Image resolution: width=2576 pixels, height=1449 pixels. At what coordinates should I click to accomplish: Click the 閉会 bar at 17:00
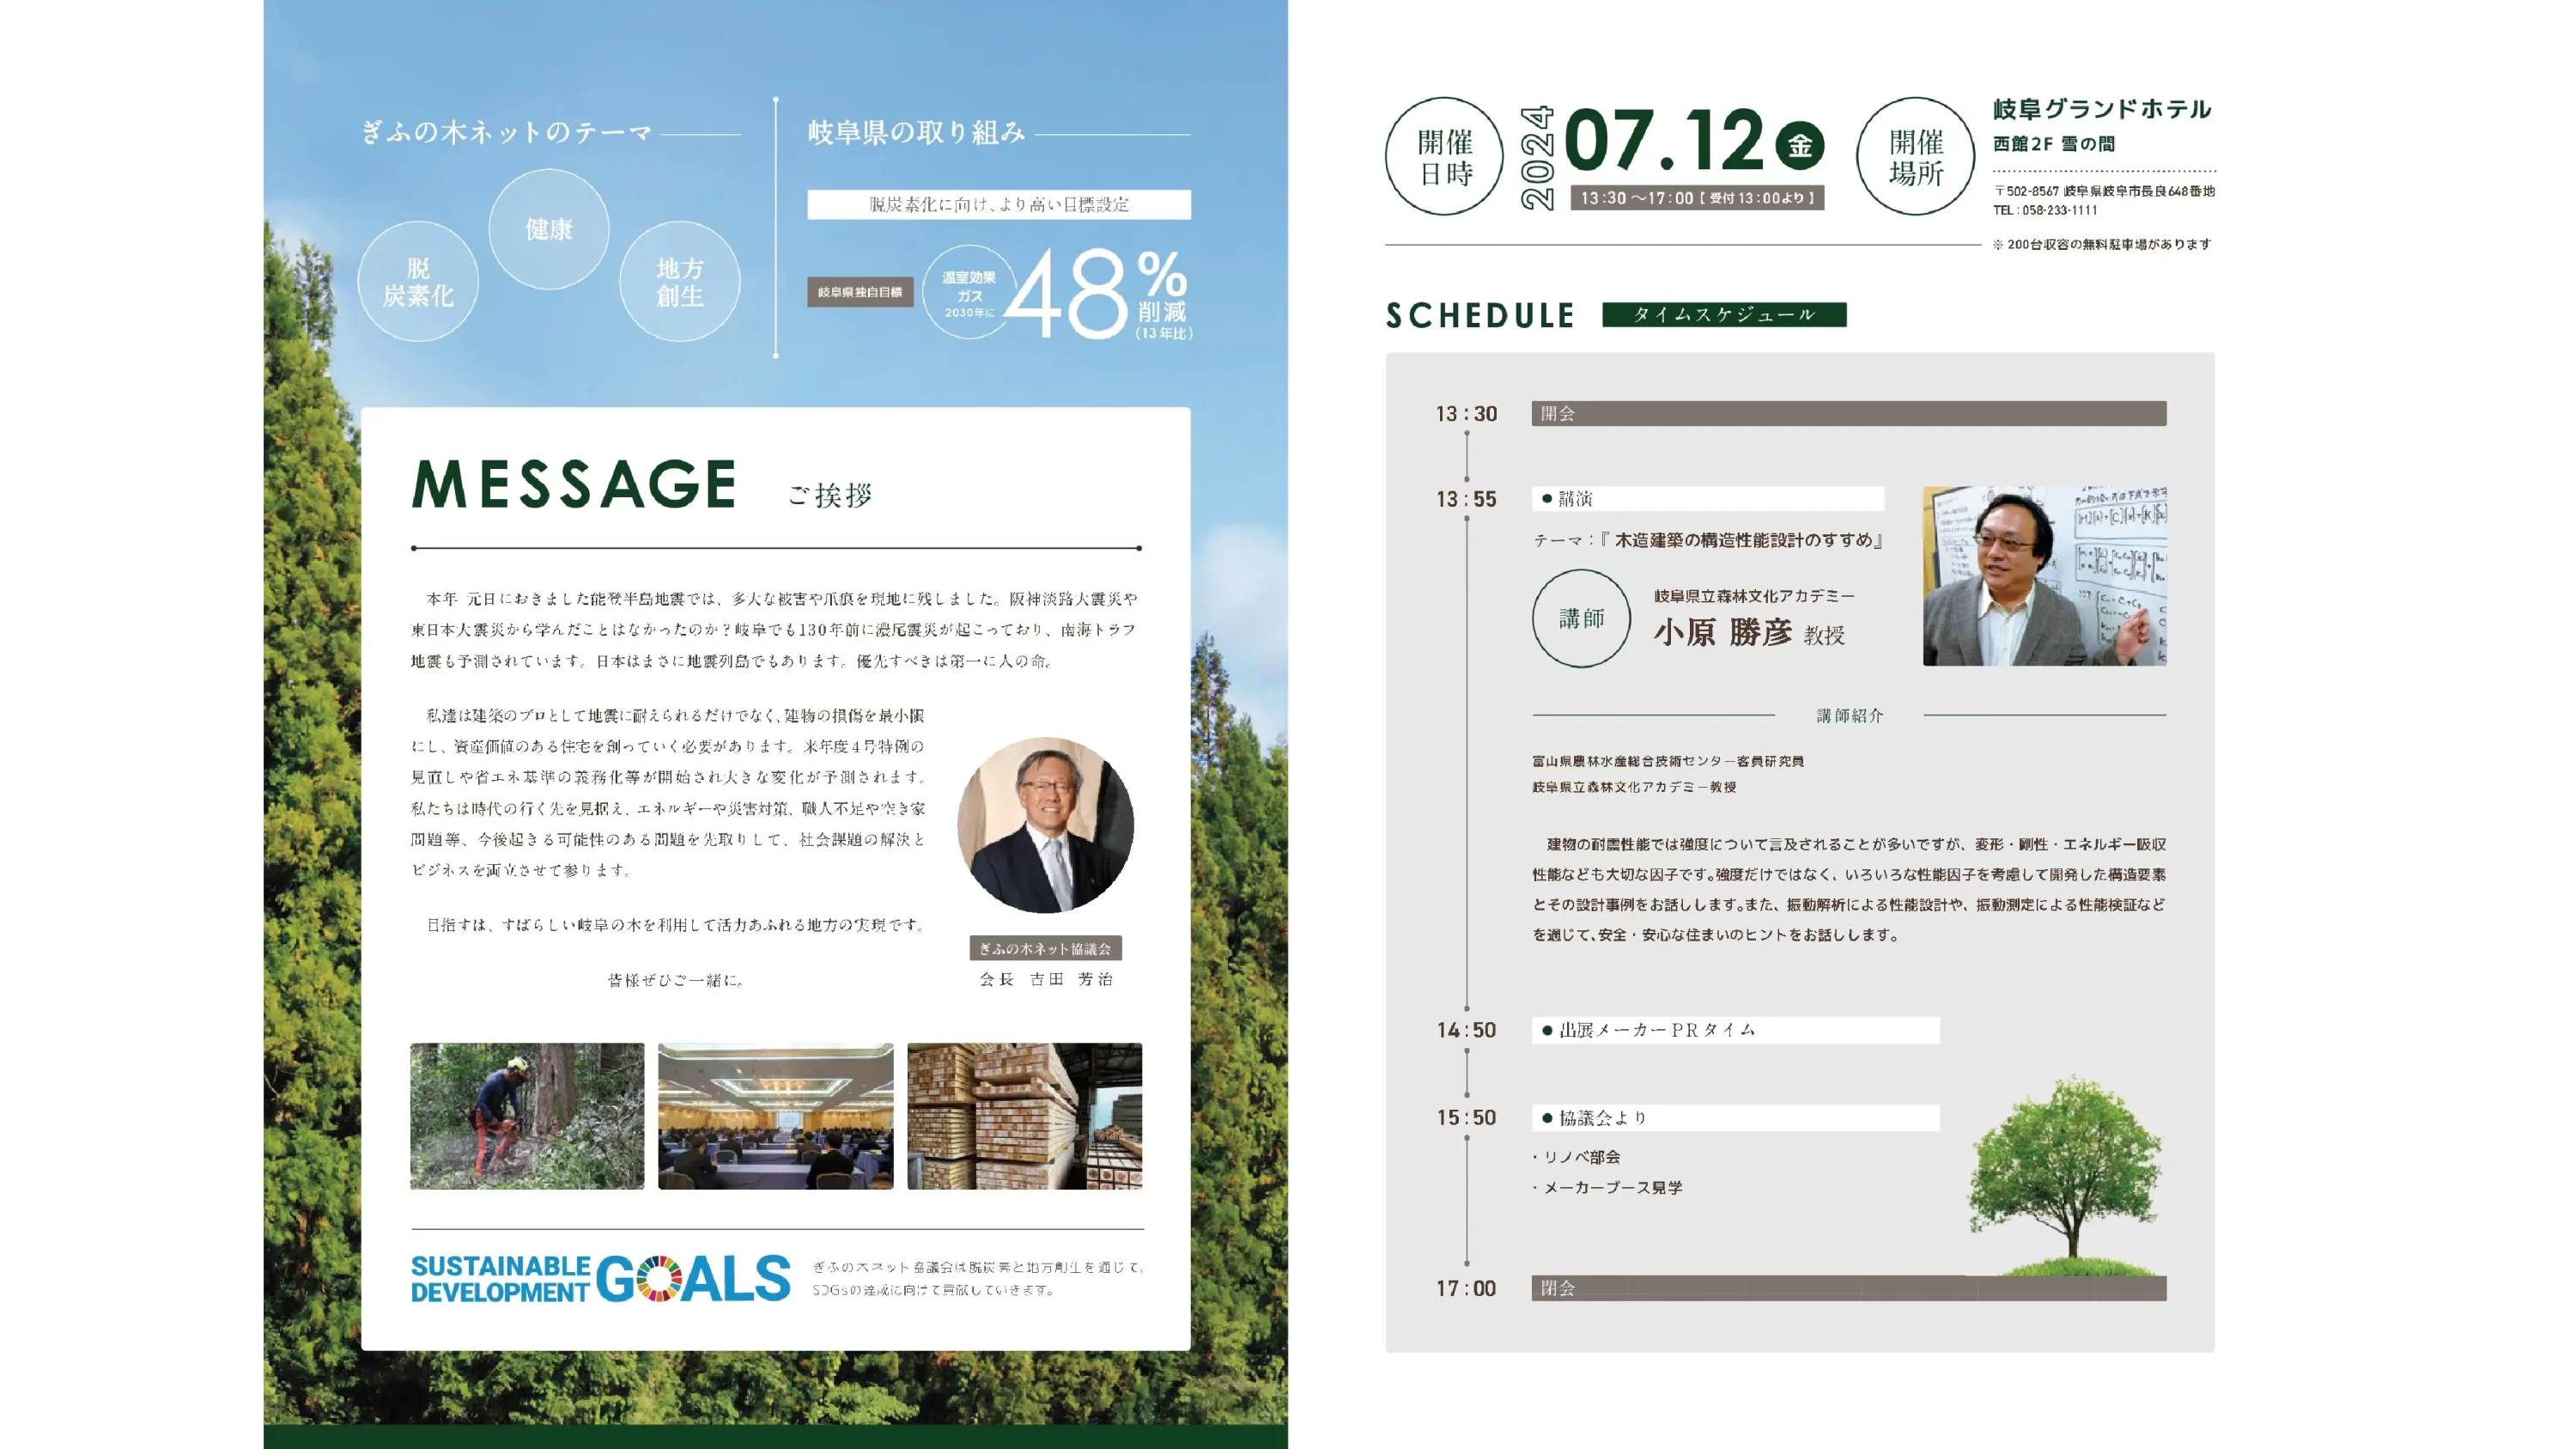point(1849,1288)
